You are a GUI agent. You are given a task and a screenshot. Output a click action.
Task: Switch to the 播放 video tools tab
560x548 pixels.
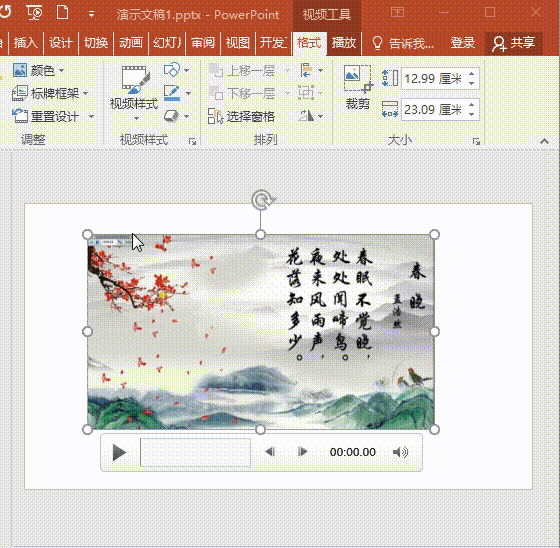click(x=344, y=43)
